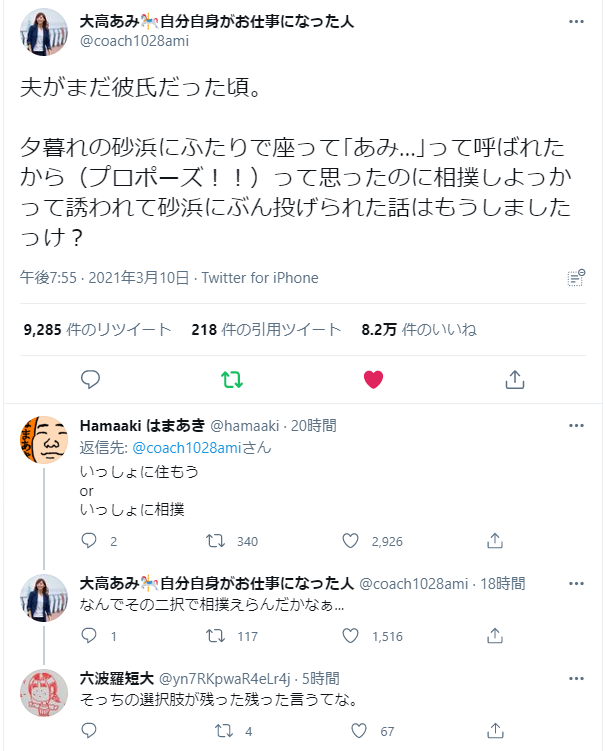The width and height of the screenshot is (605, 751).
Task: Open the @coach1028ami mention link in Hamaaki's reply
Action: [180, 447]
